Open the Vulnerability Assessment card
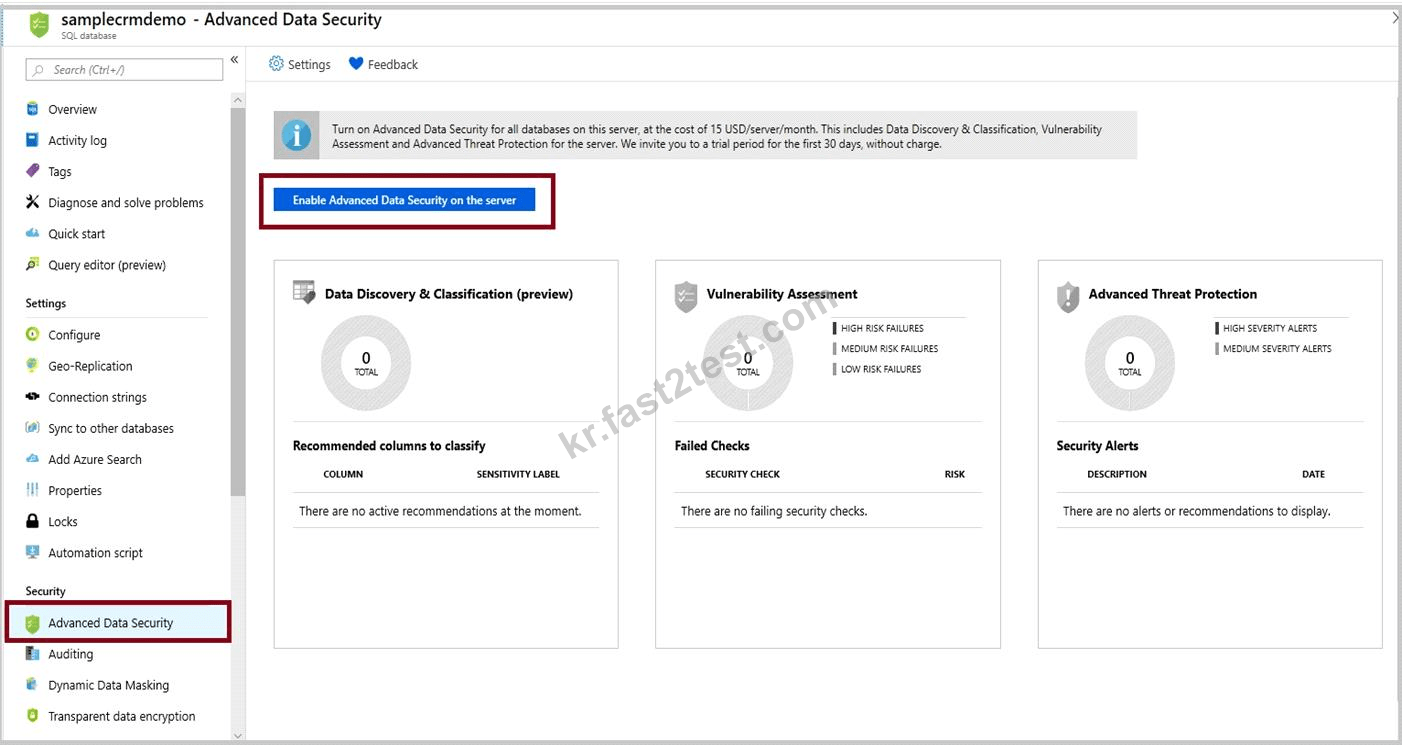Screen dimensions: 1402x745 [x=828, y=454]
